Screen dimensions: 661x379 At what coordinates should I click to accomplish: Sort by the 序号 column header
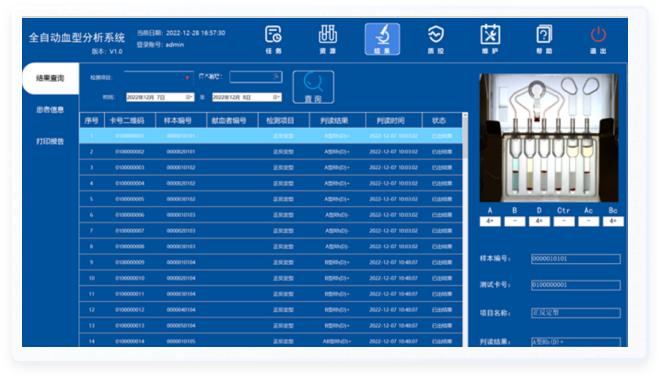coord(91,121)
